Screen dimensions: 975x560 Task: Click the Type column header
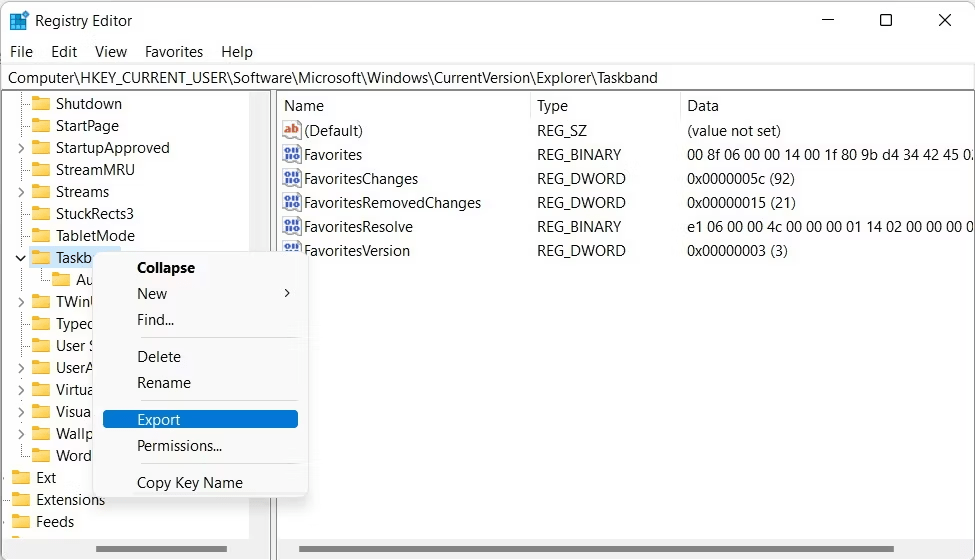coord(606,106)
